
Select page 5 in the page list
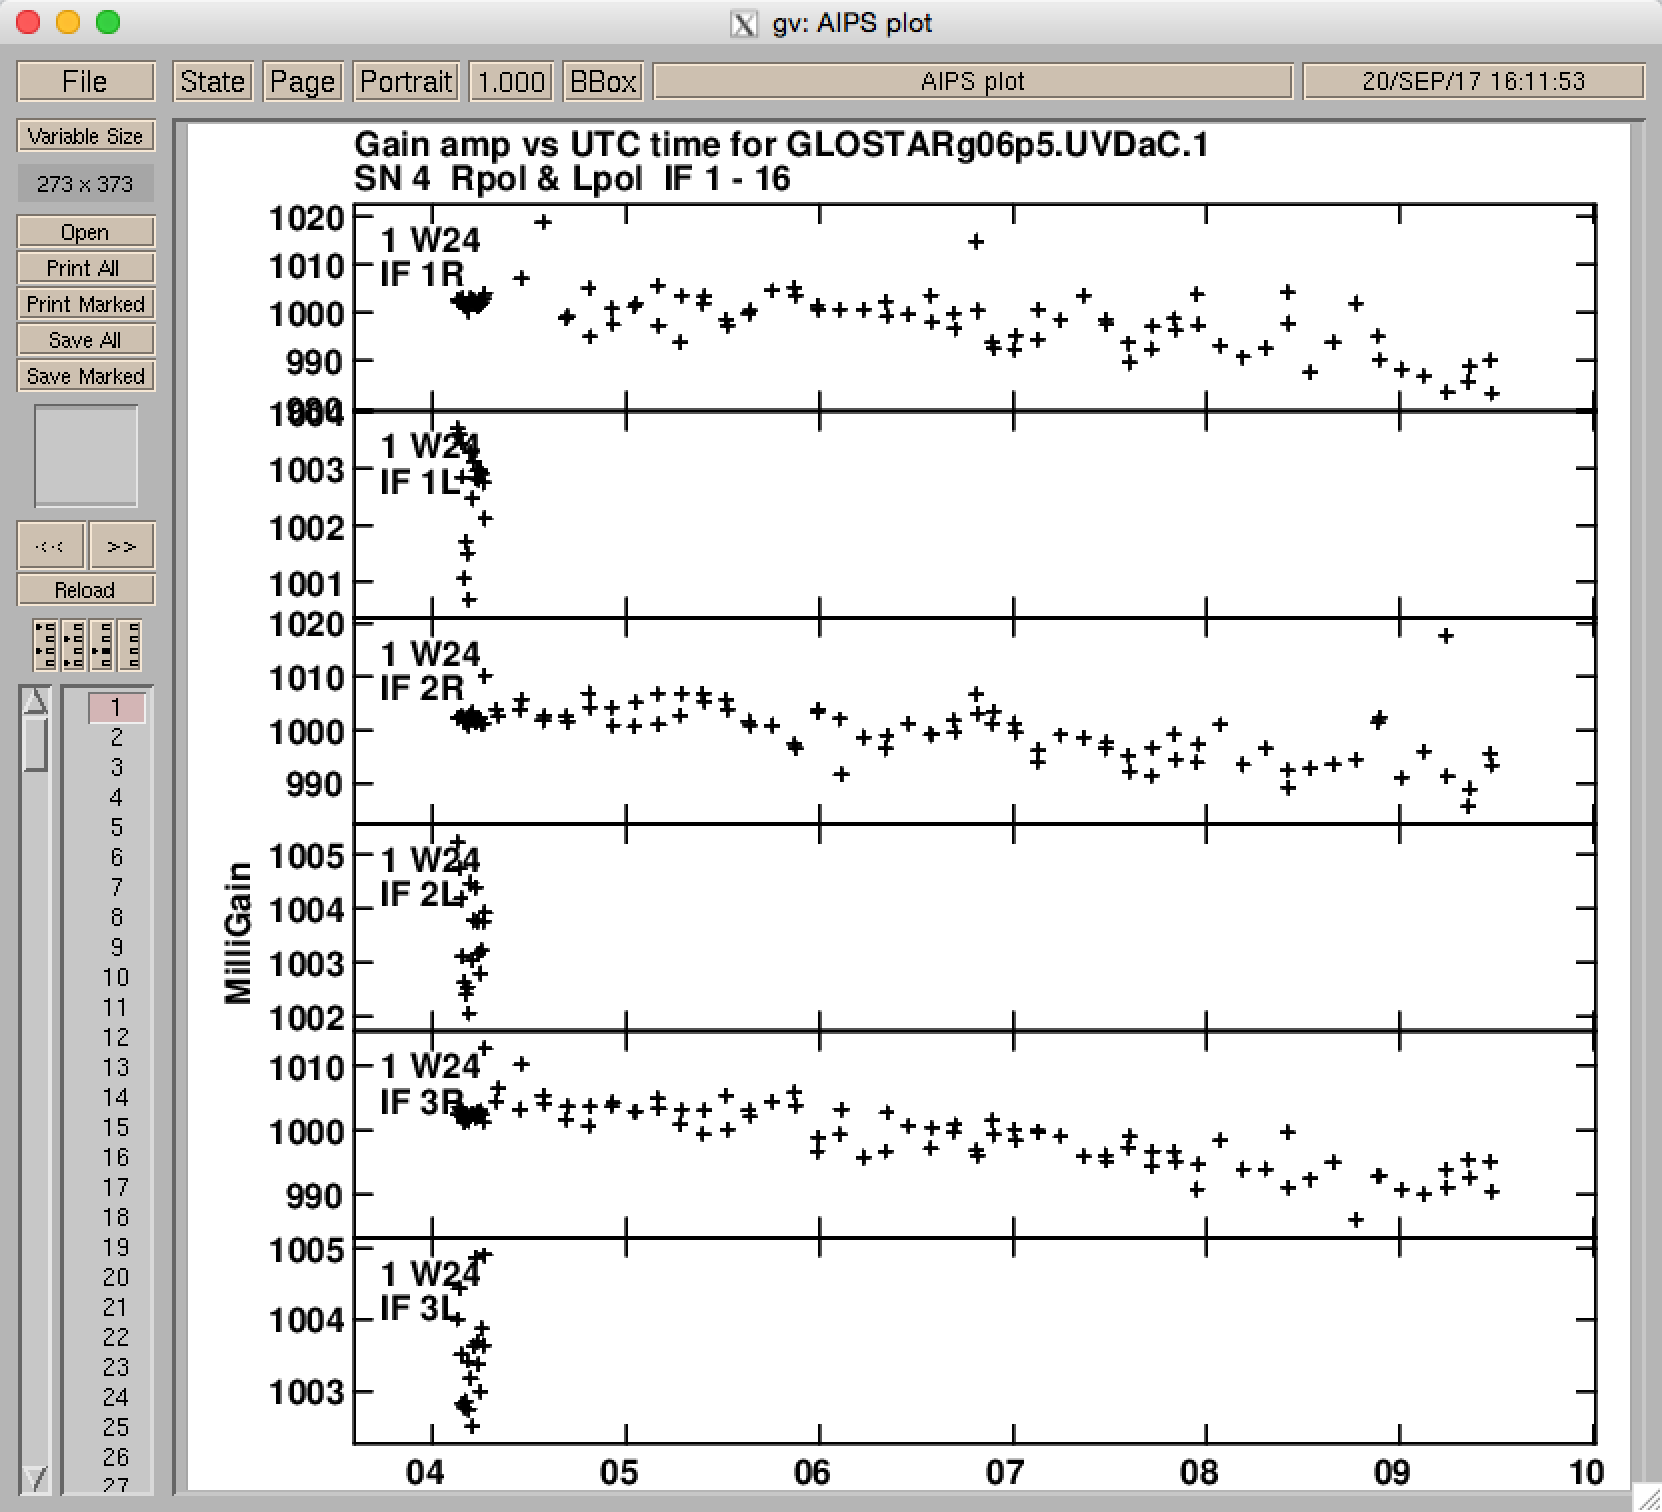click(x=117, y=827)
